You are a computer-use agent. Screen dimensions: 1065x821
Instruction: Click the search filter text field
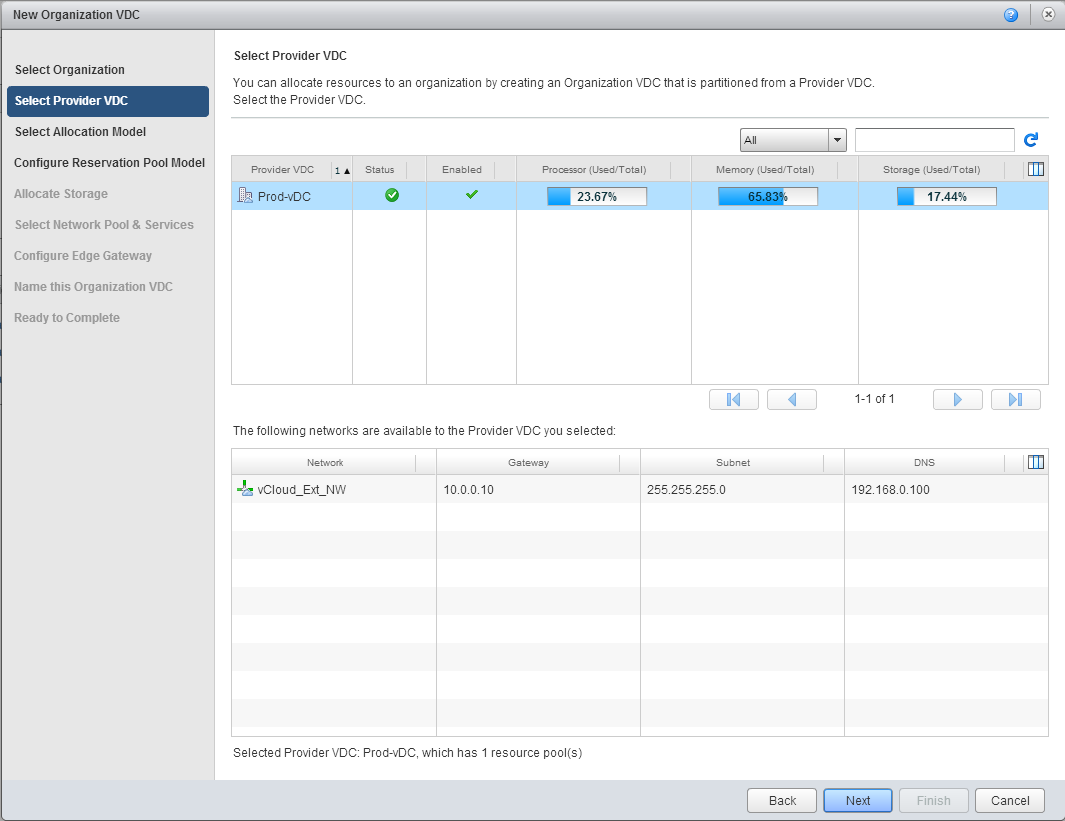click(934, 140)
